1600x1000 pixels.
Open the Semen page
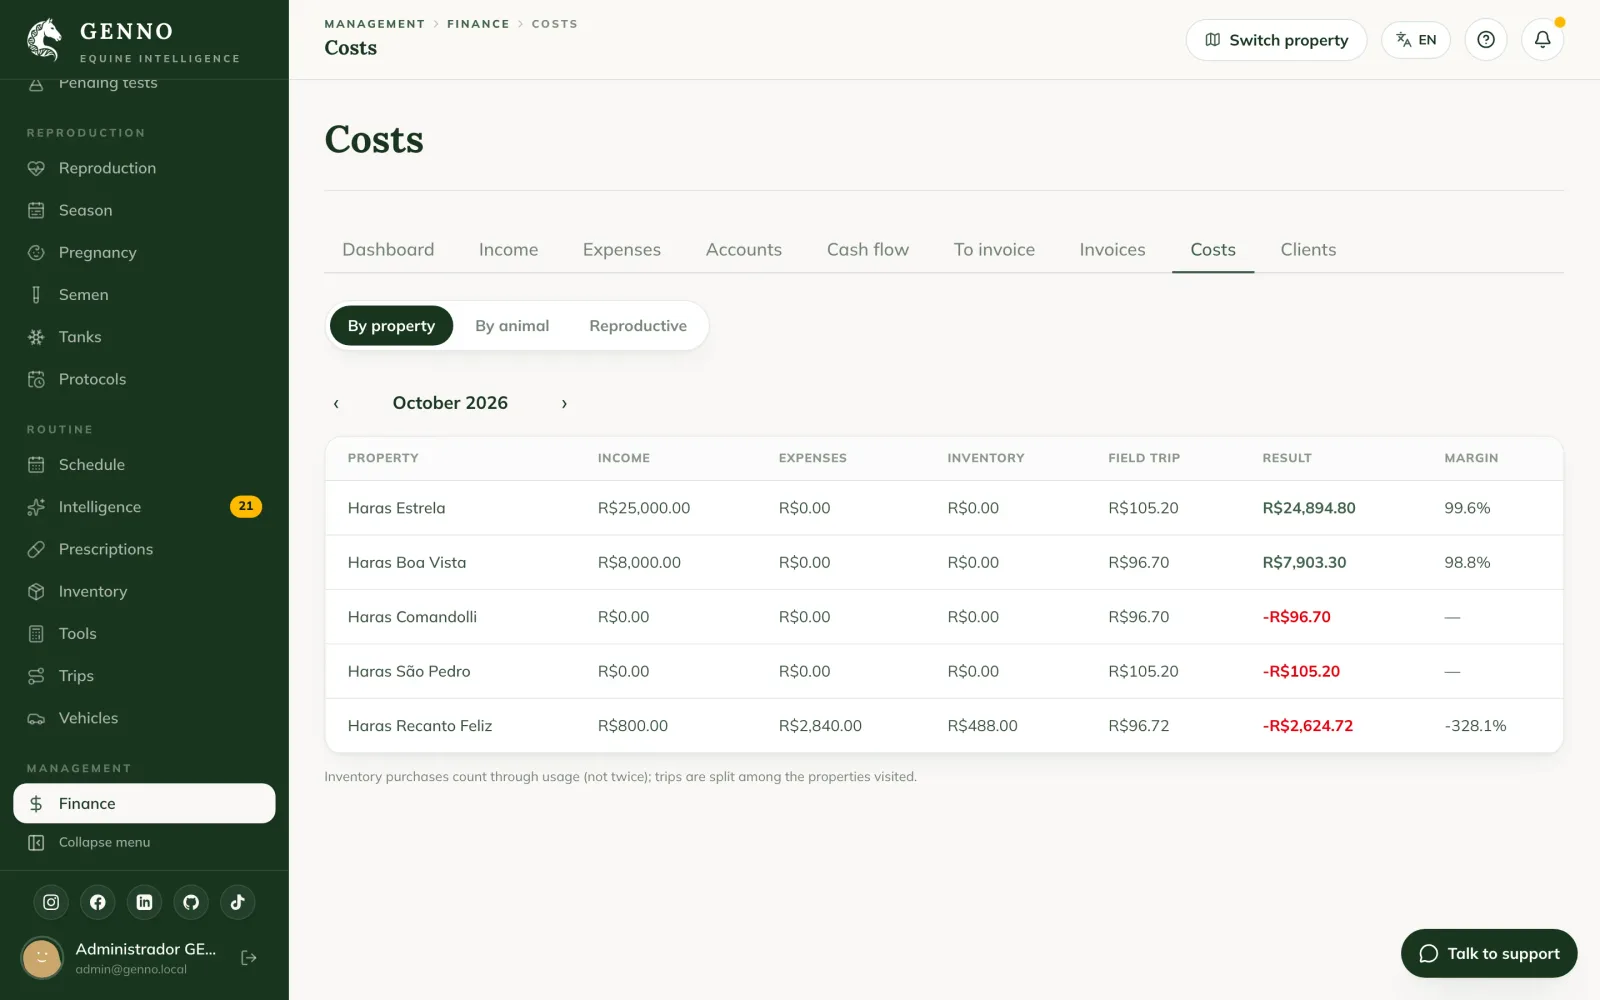tap(144, 295)
